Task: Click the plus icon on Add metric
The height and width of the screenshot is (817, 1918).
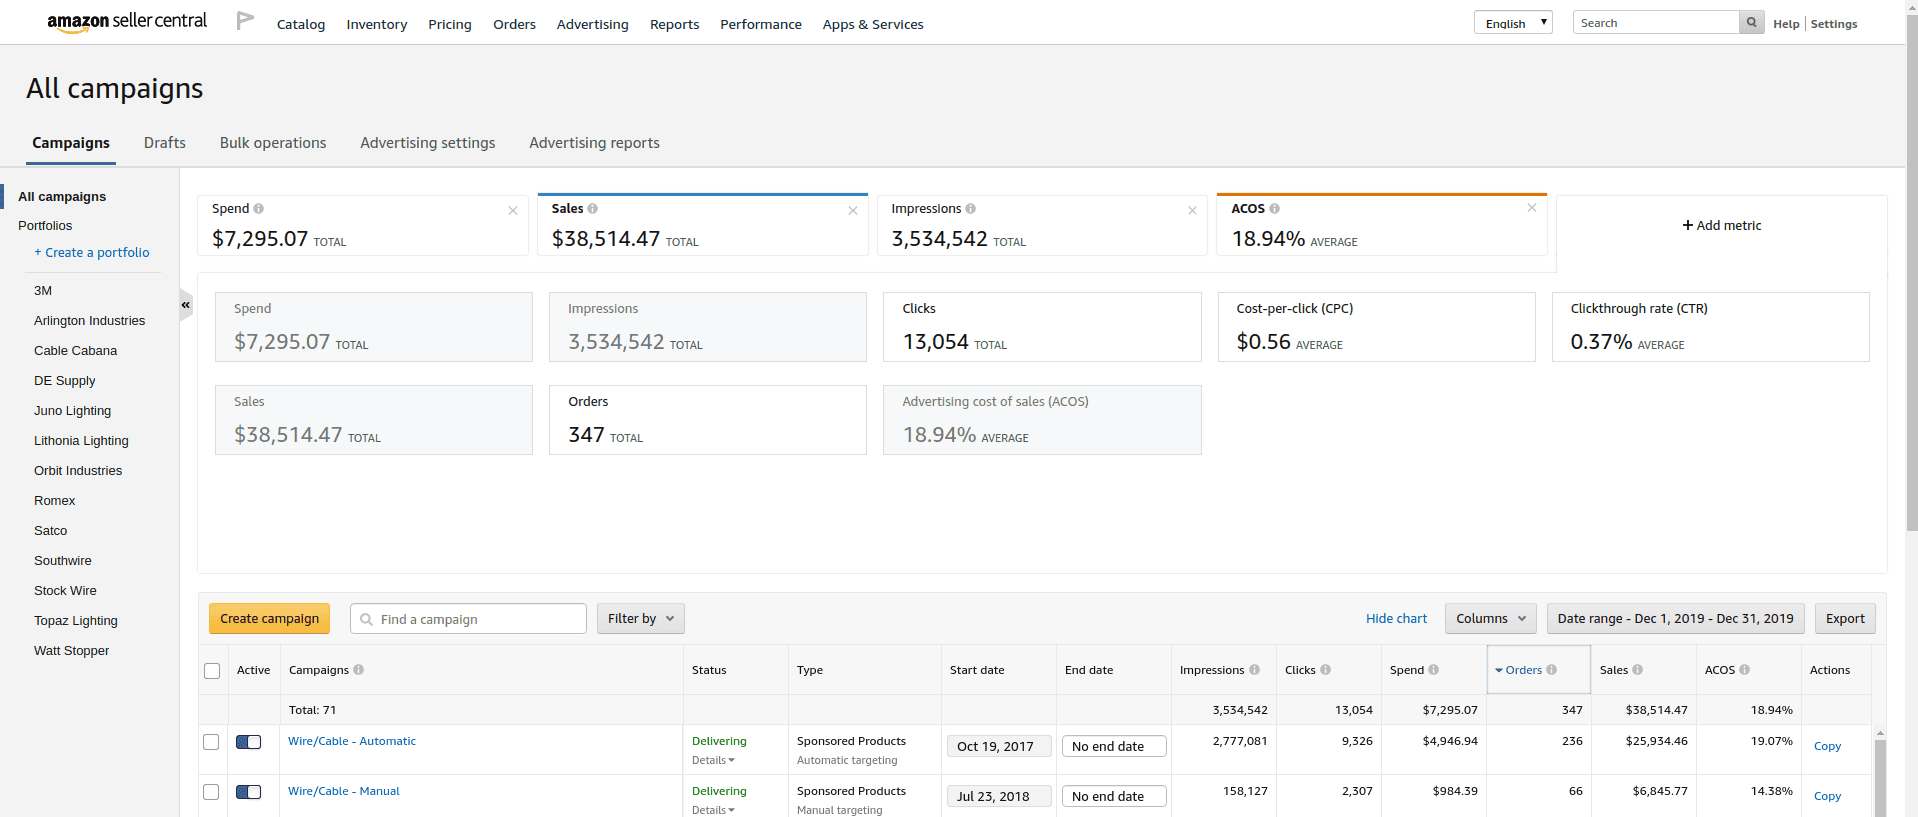Action: [1688, 225]
